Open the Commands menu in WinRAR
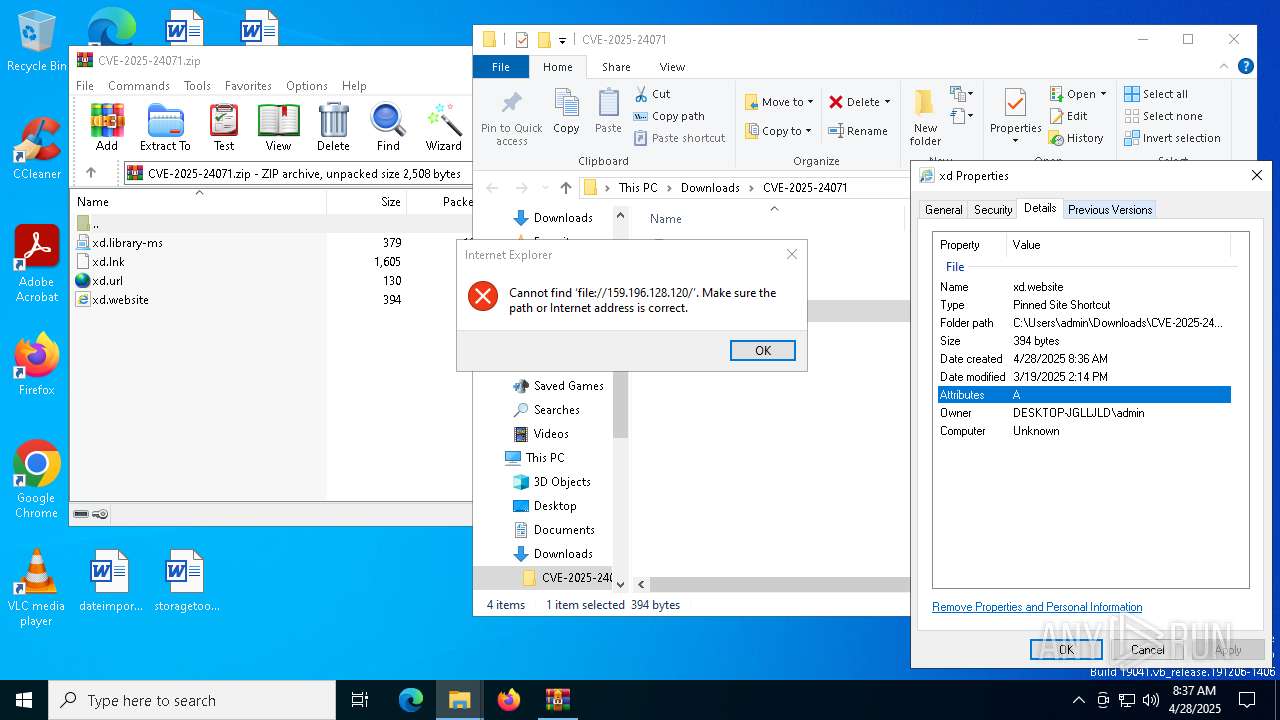Screen dimensions: 1280x720 pyautogui.click(x=139, y=86)
